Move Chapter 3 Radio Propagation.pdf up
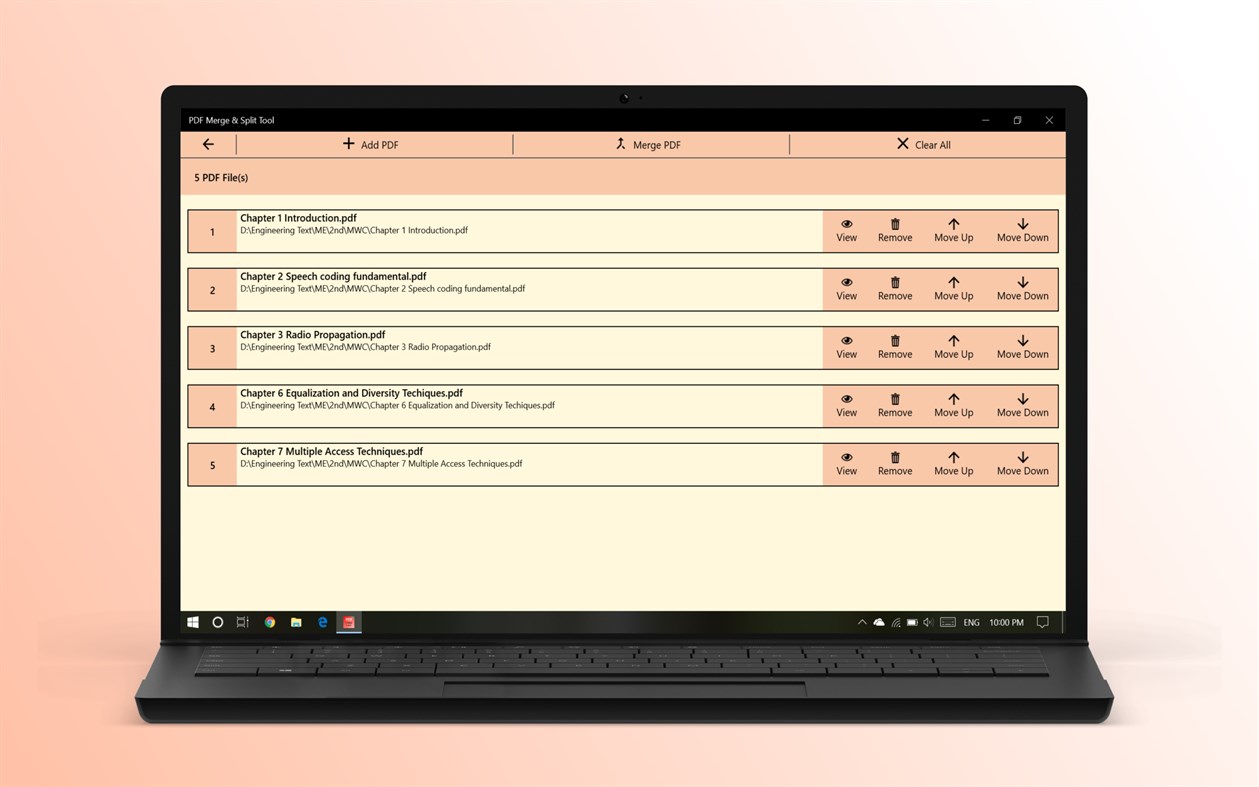This screenshot has height=787, width=1259. [x=952, y=347]
